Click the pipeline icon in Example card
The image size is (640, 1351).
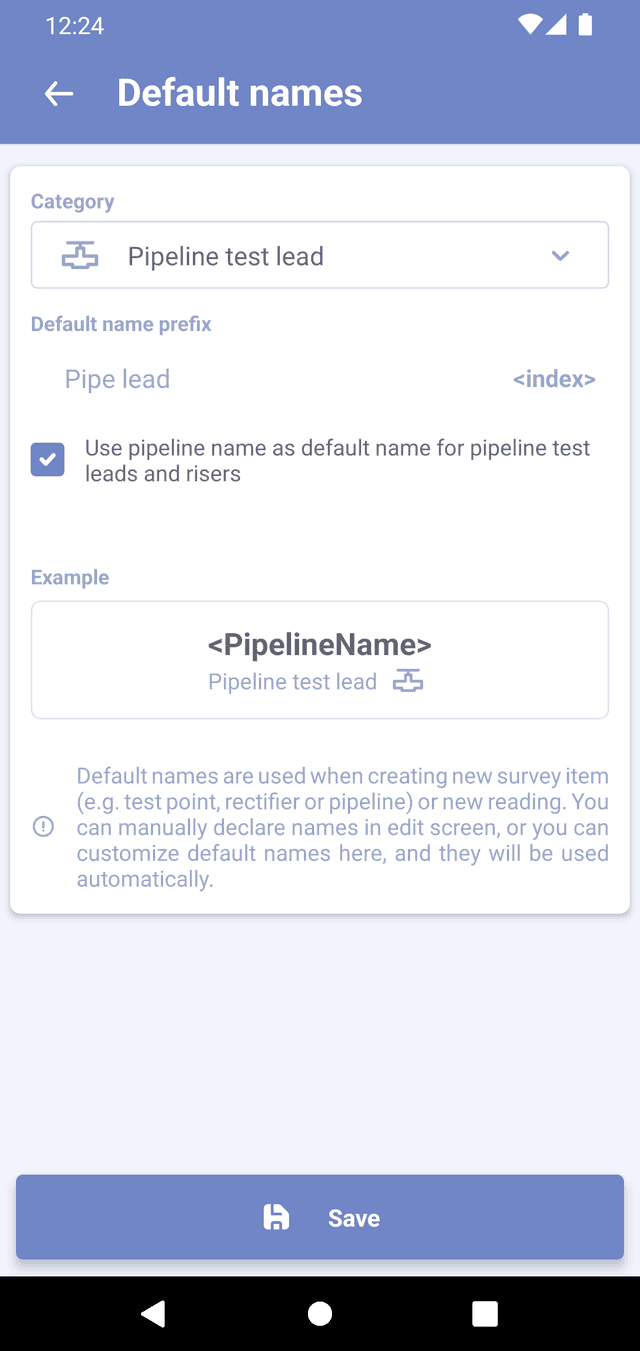(x=407, y=682)
